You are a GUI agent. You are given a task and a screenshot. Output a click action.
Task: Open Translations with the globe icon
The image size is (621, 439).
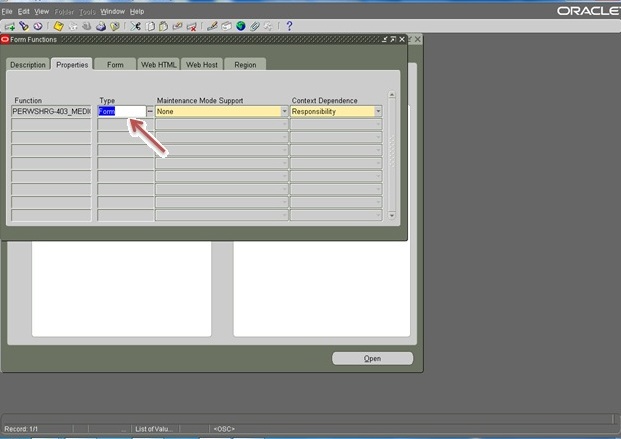coord(241,26)
